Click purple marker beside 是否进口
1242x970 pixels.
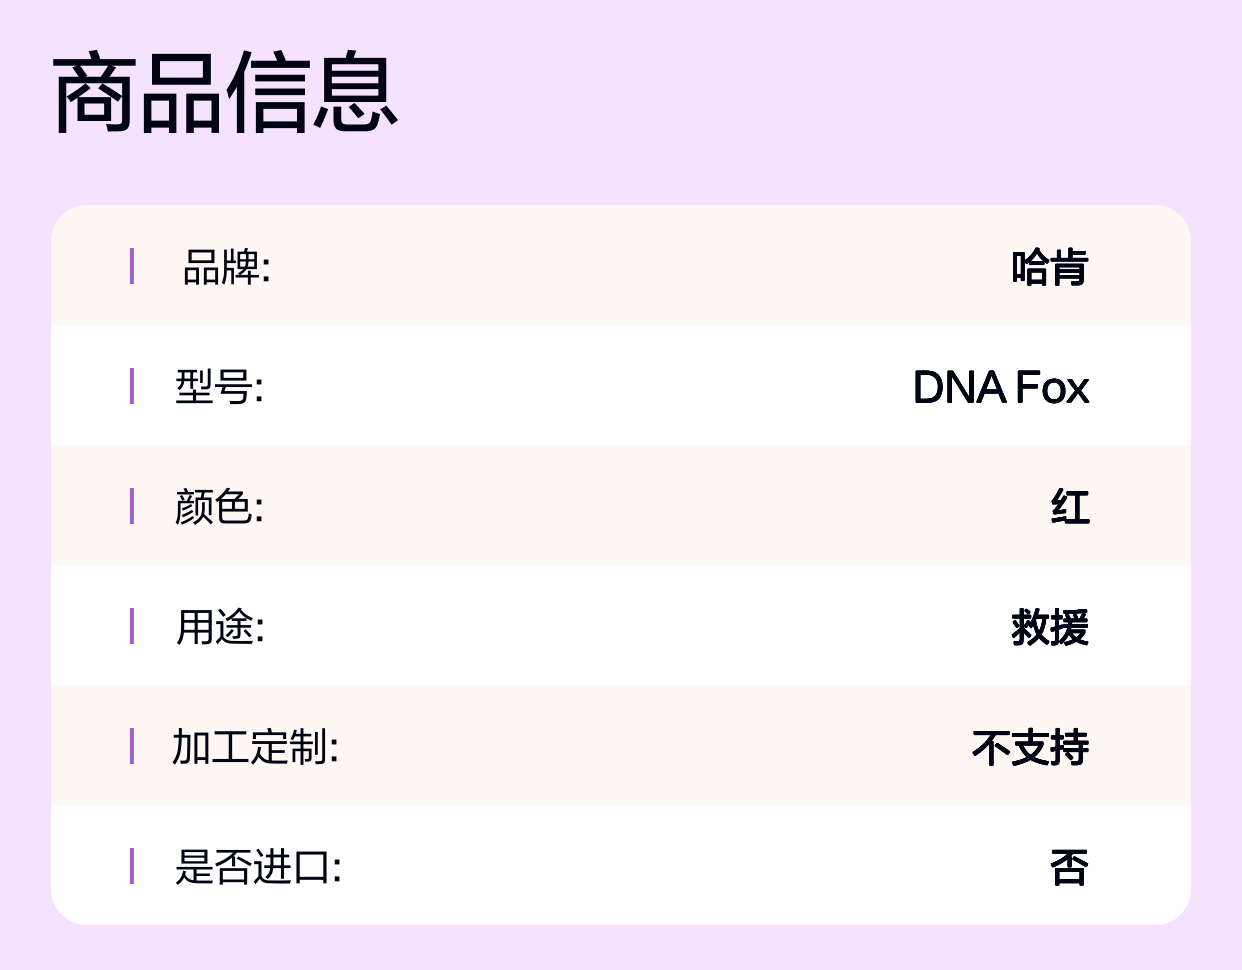pos(132,866)
